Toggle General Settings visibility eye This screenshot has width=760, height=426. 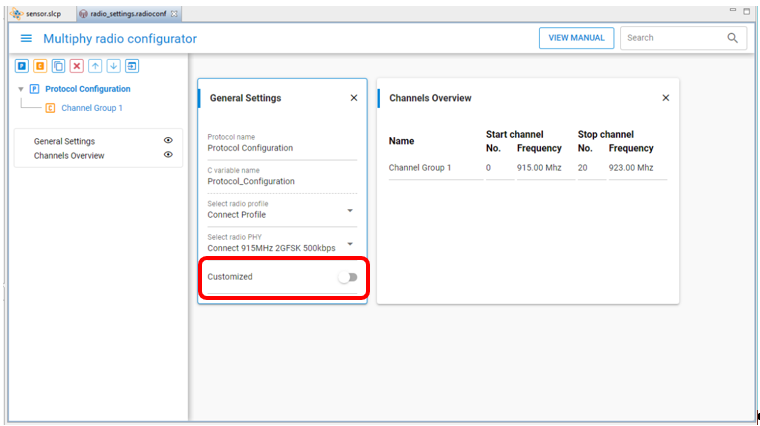(168, 141)
